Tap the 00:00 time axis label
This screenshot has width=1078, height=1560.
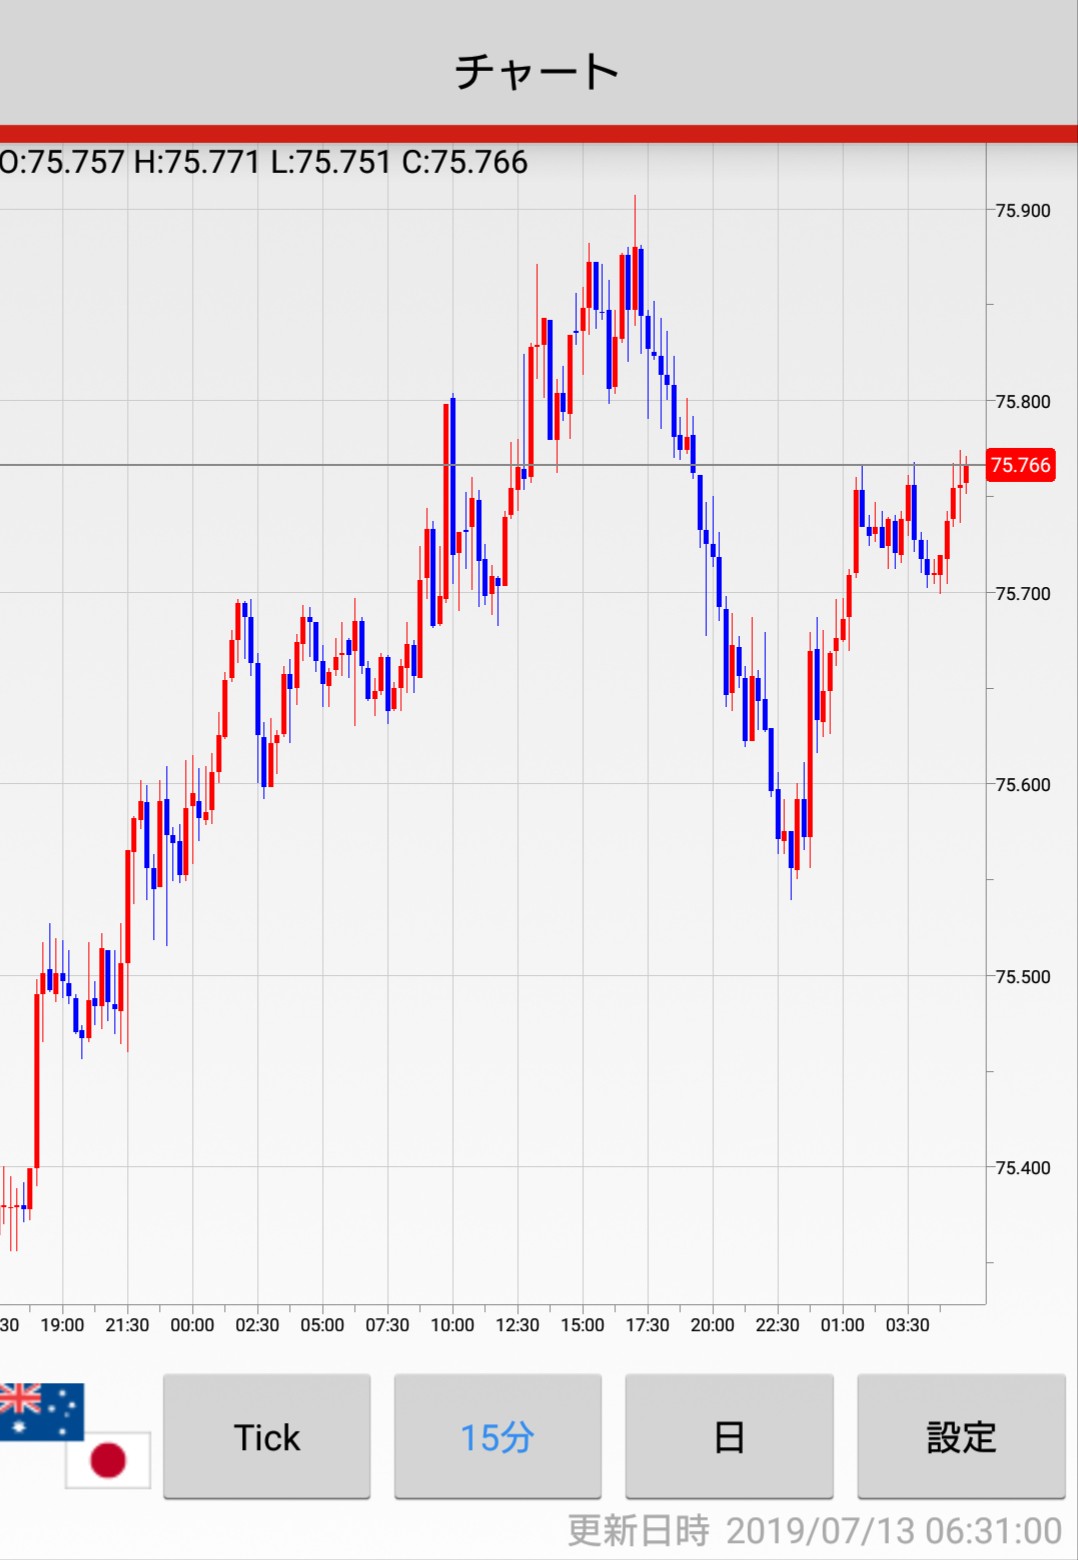(x=192, y=1325)
